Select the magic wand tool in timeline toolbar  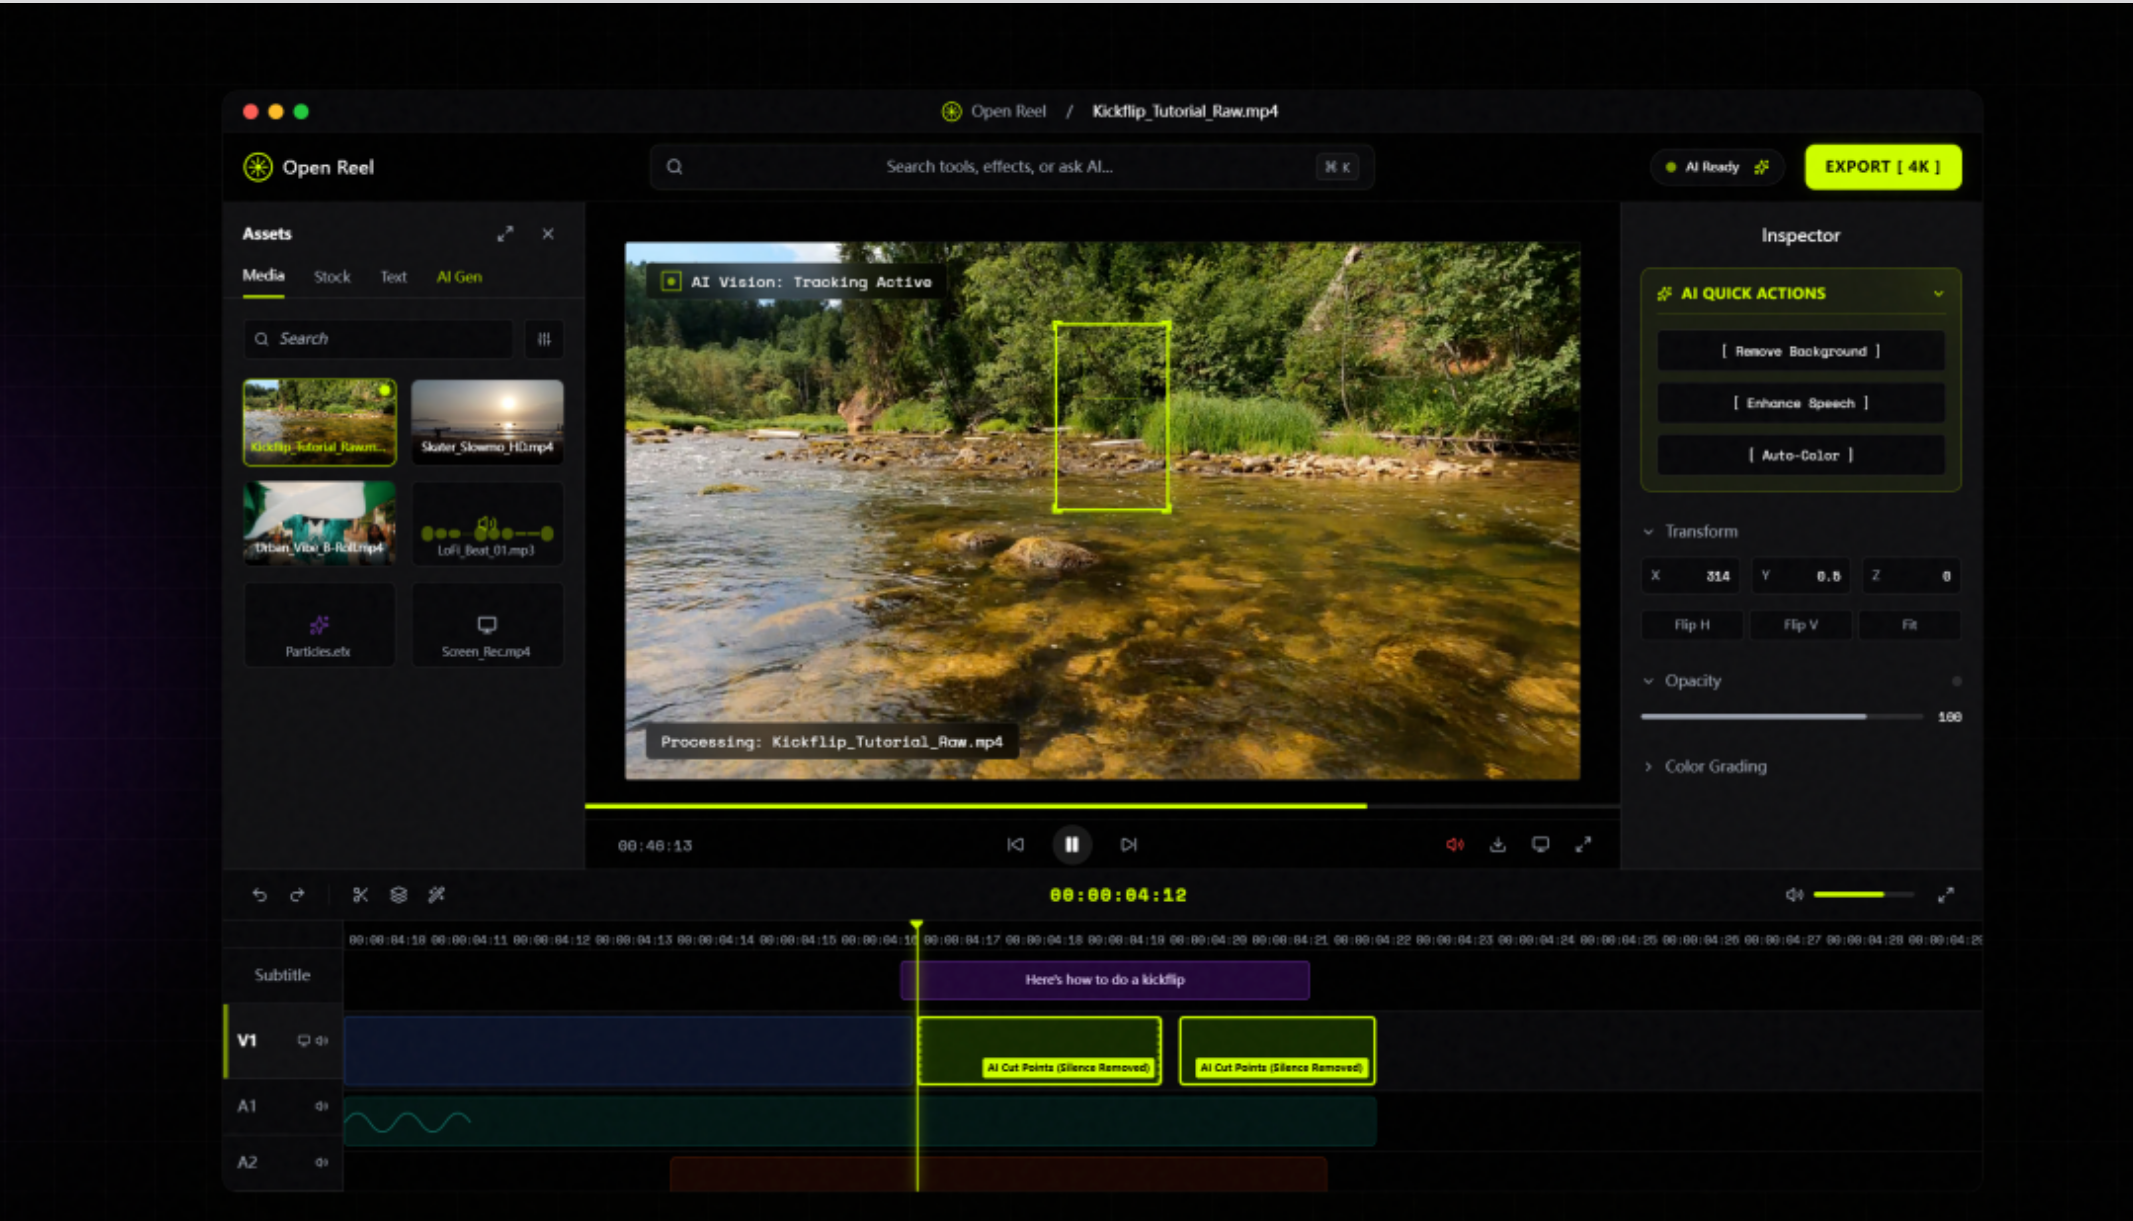[x=436, y=895]
